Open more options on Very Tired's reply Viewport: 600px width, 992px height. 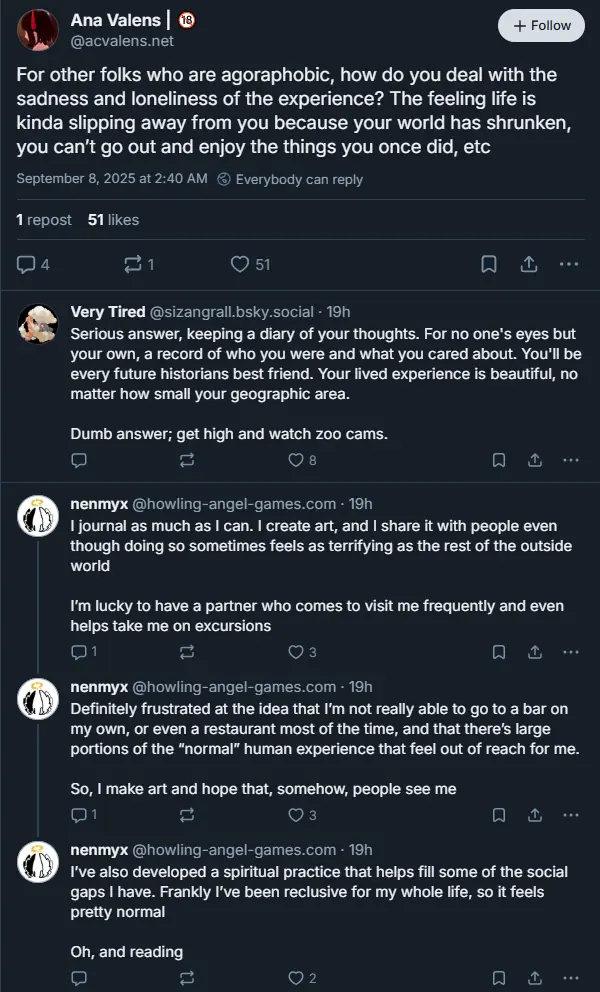tap(571, 460)
